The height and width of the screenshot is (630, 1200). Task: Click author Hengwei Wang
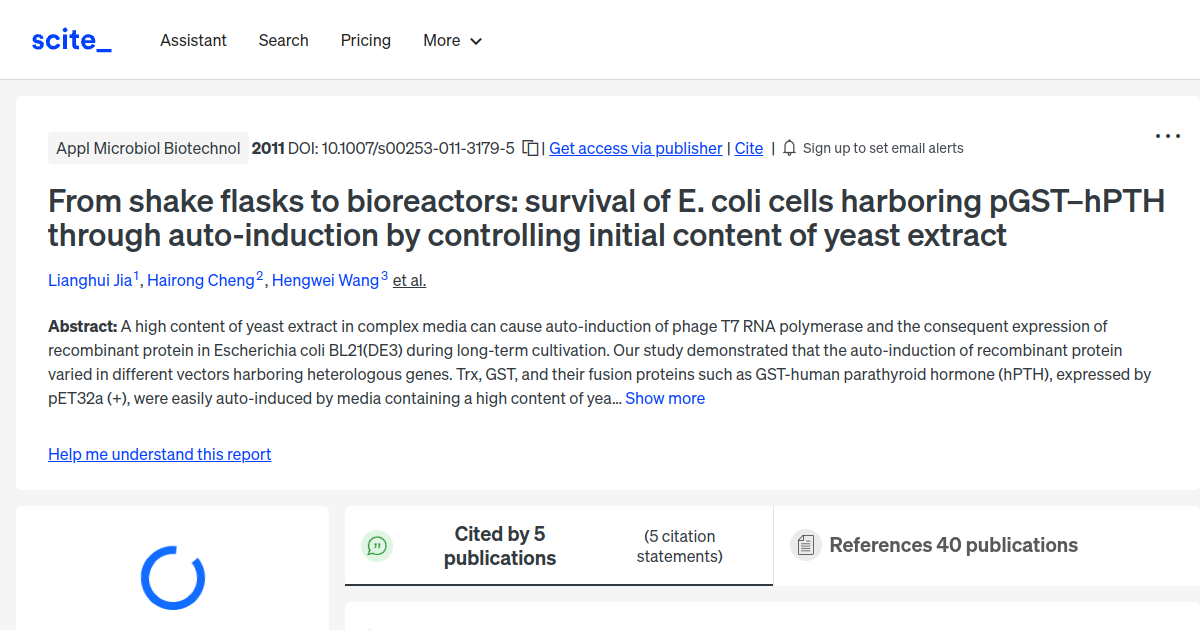pos(327,280)
